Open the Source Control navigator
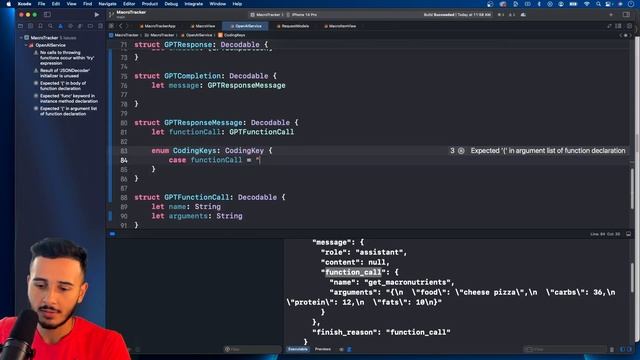The height and width of the screenshot is (360, 640). pyautogui.click(x=30, y=26)
